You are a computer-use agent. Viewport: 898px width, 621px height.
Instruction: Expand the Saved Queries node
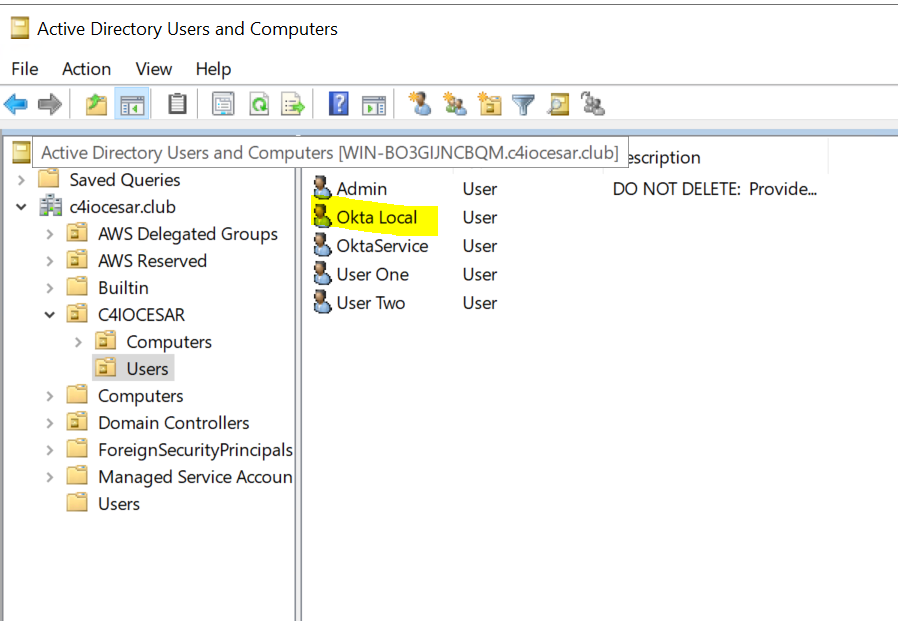pyautogui.click(x=21, y=180)
